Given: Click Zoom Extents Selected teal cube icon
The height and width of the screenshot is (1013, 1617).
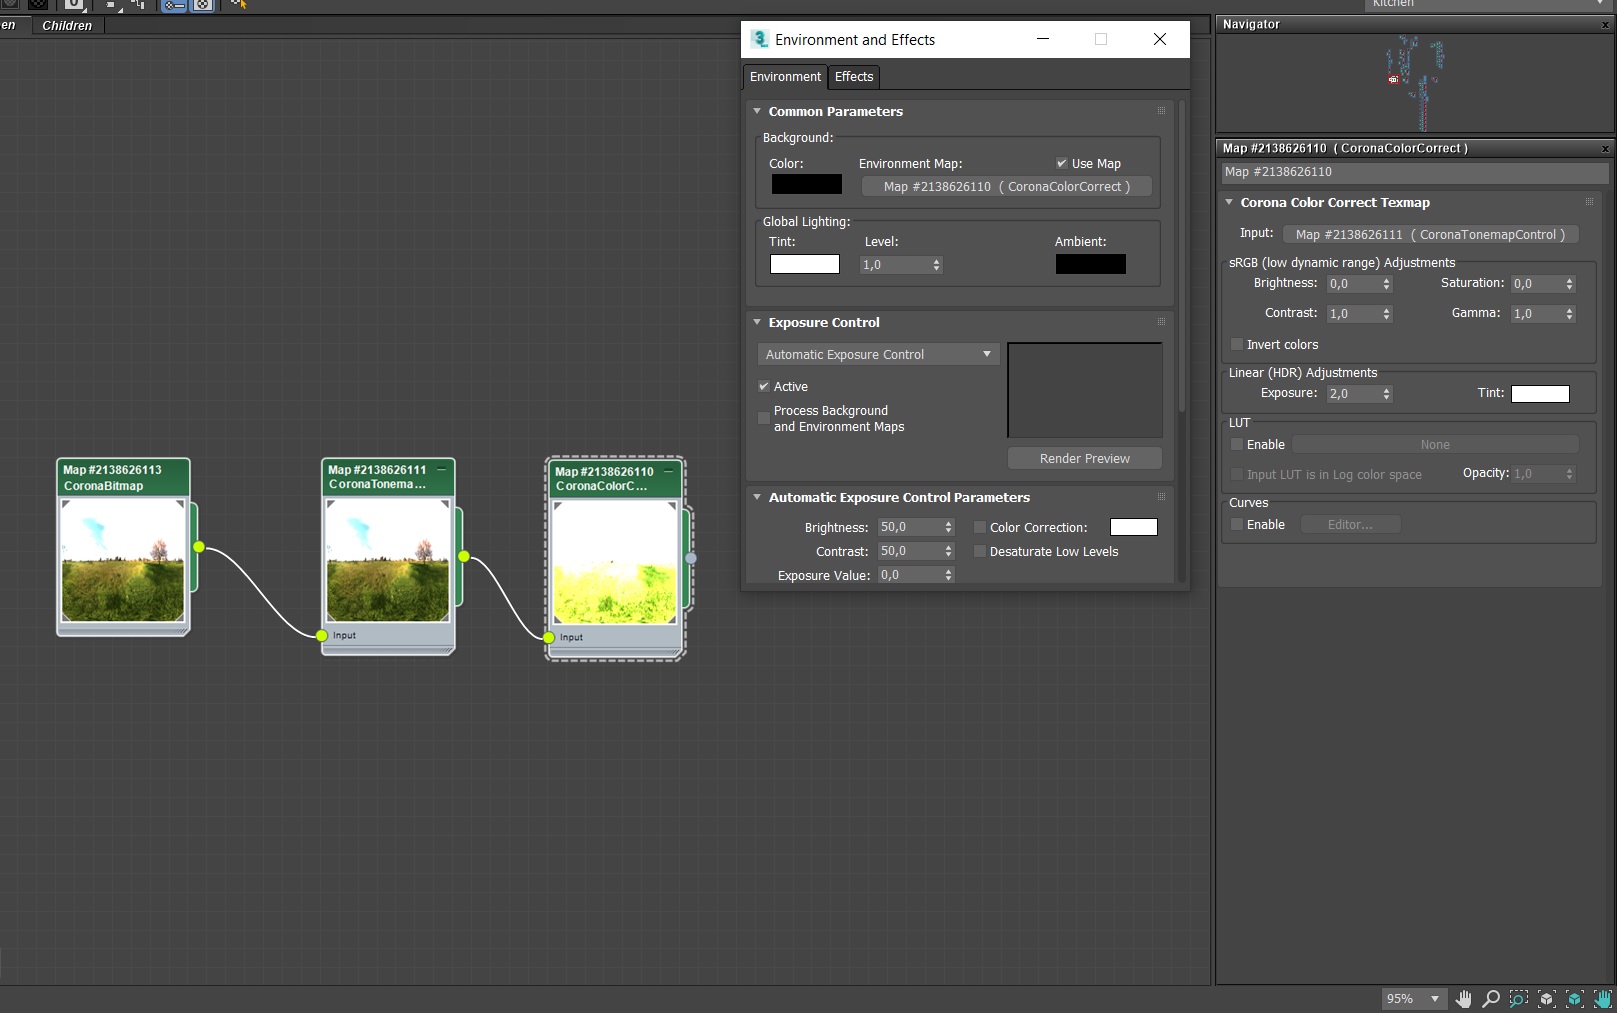Looking at the screenshot, I should [x=1575, y=998].
